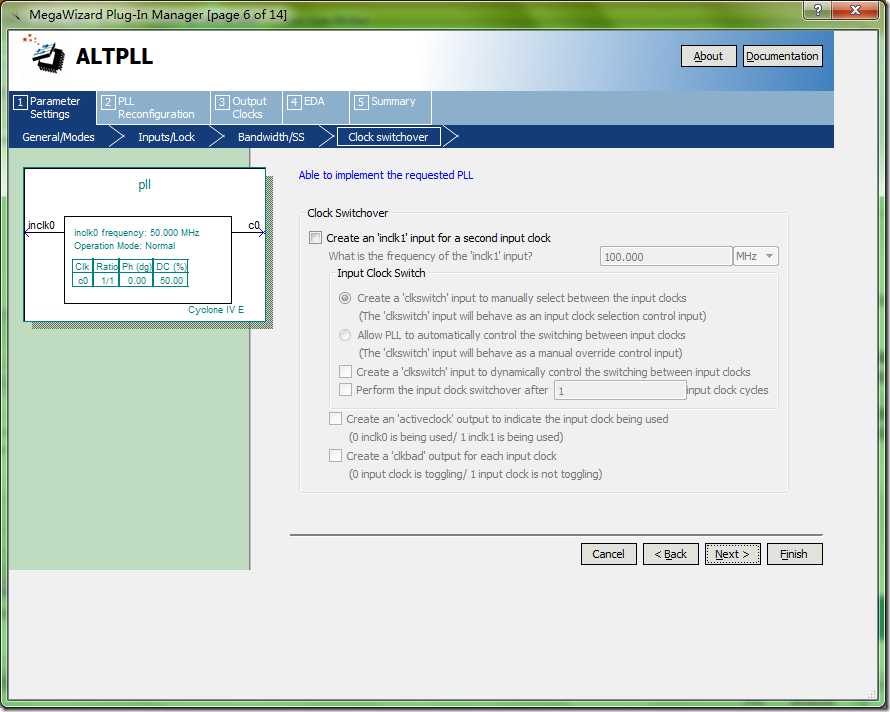890x712 pixels.
Task: Select the Clock switchover page
Action: tap(388, 137)
